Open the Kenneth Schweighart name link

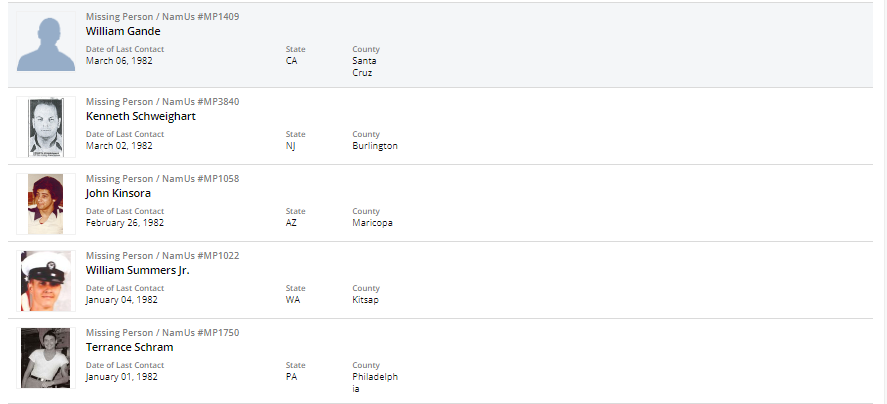[140, 116]
